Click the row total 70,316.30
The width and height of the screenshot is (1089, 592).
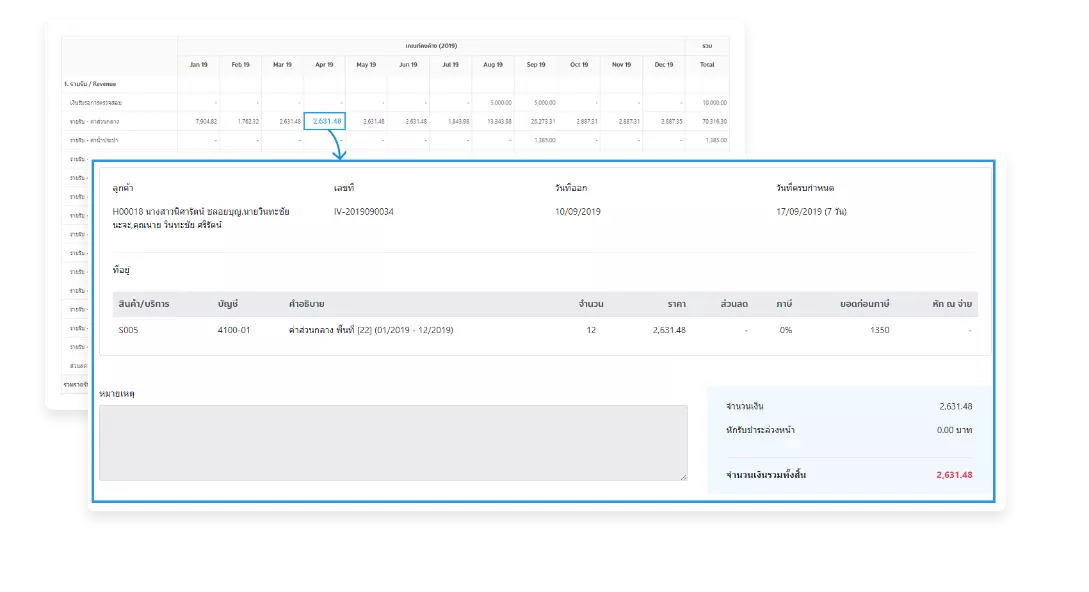pos(714,122)
